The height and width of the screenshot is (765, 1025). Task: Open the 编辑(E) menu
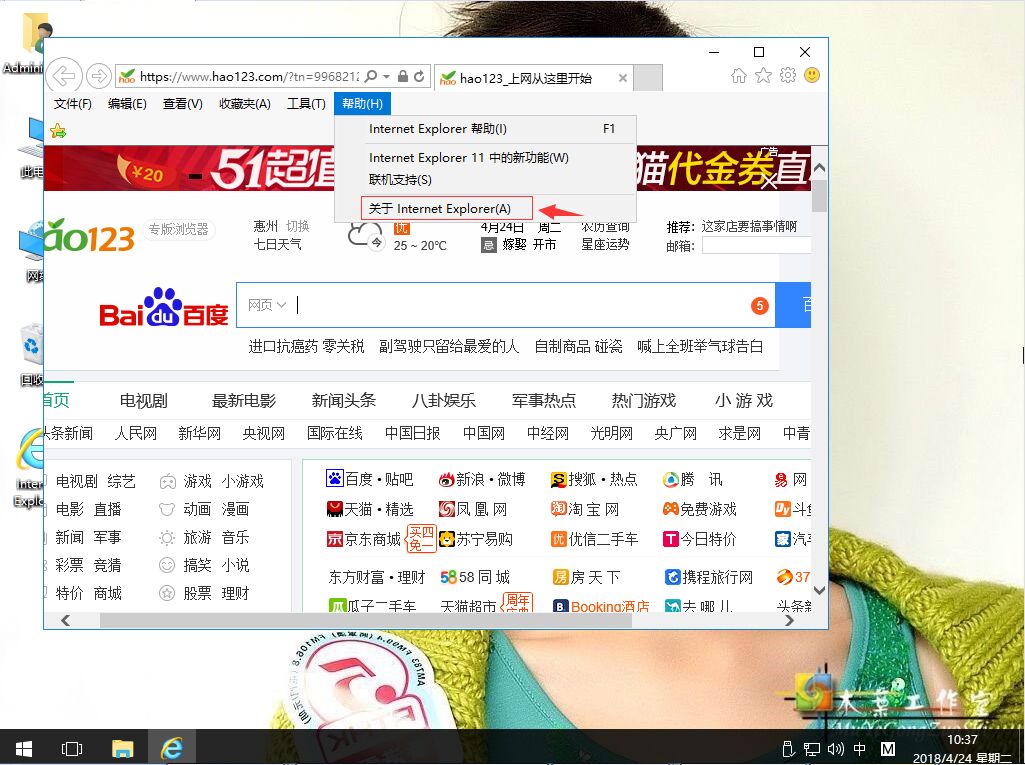point(127,104)
